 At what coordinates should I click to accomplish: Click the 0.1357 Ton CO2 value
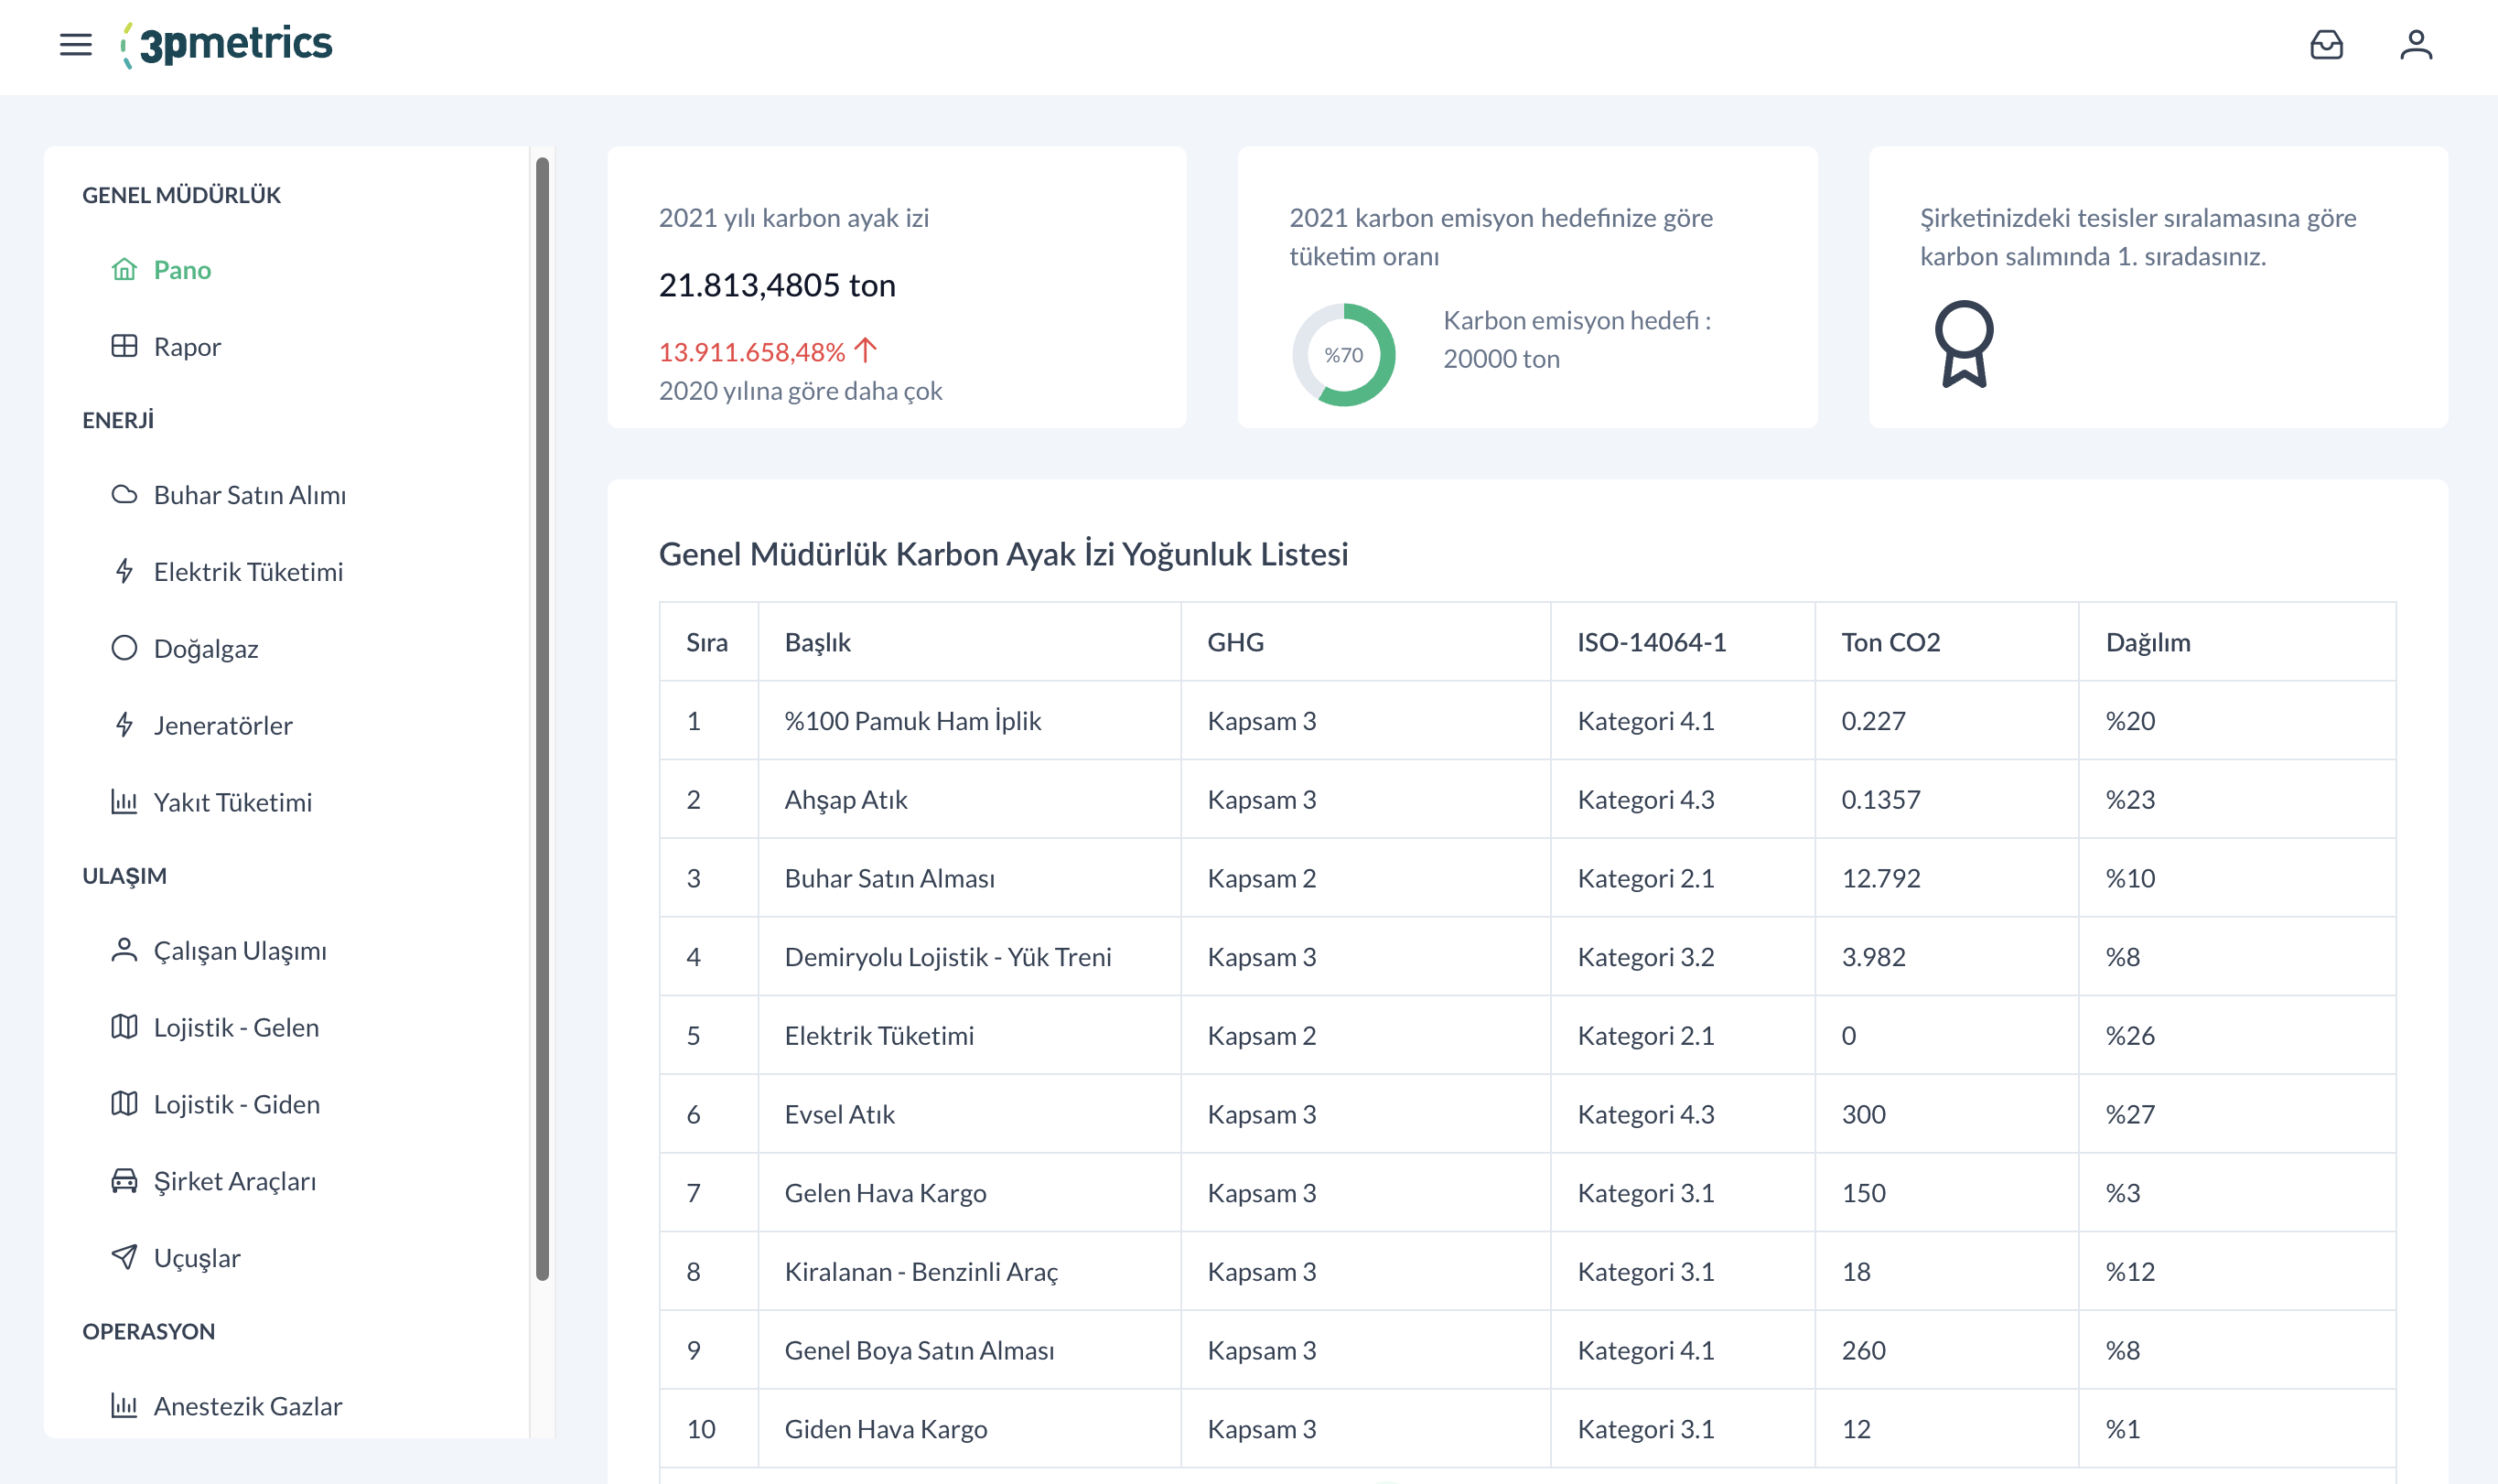[1880, 800]
